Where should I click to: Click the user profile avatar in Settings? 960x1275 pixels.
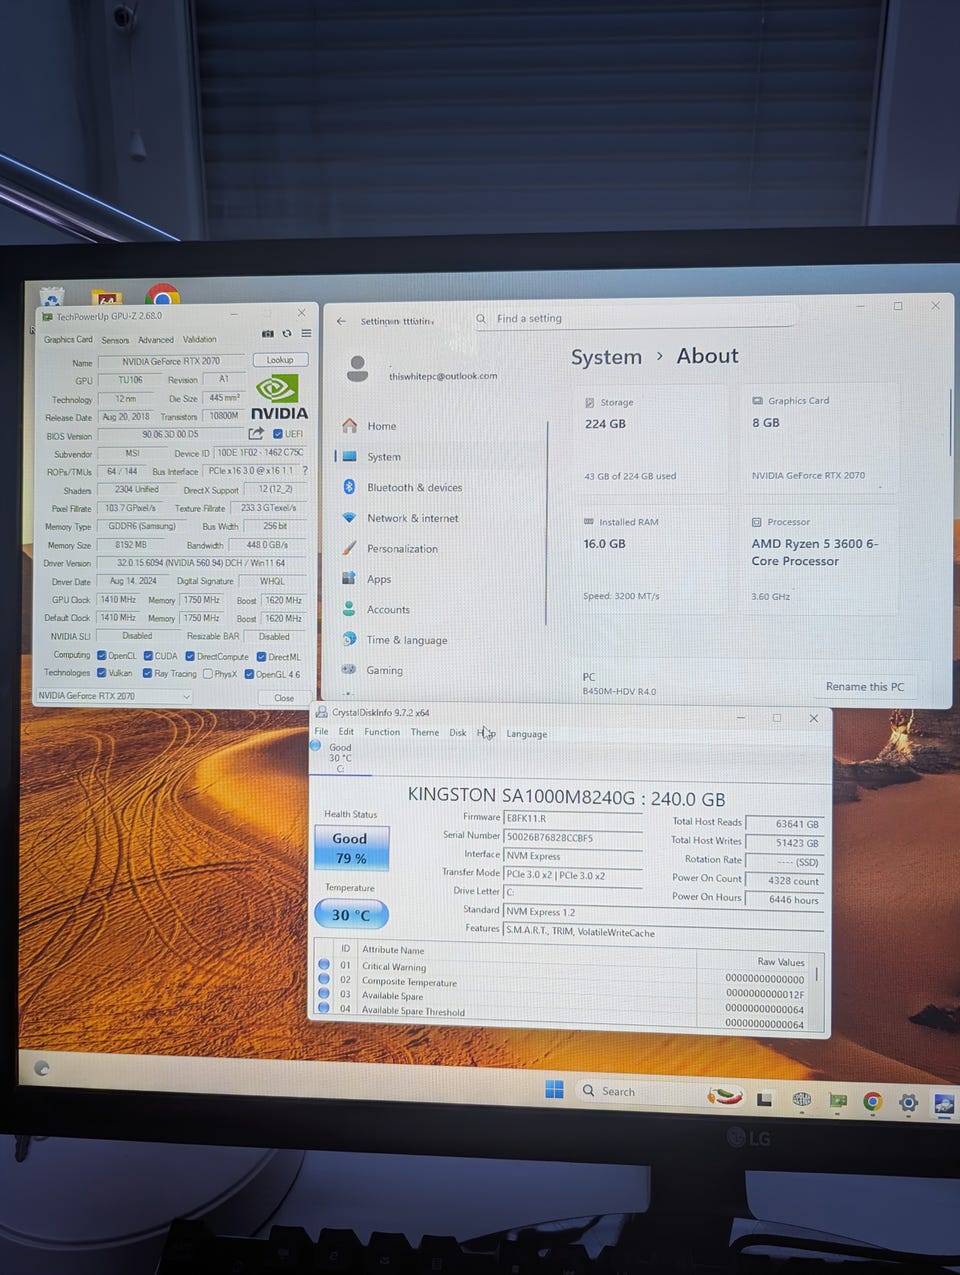357,369
